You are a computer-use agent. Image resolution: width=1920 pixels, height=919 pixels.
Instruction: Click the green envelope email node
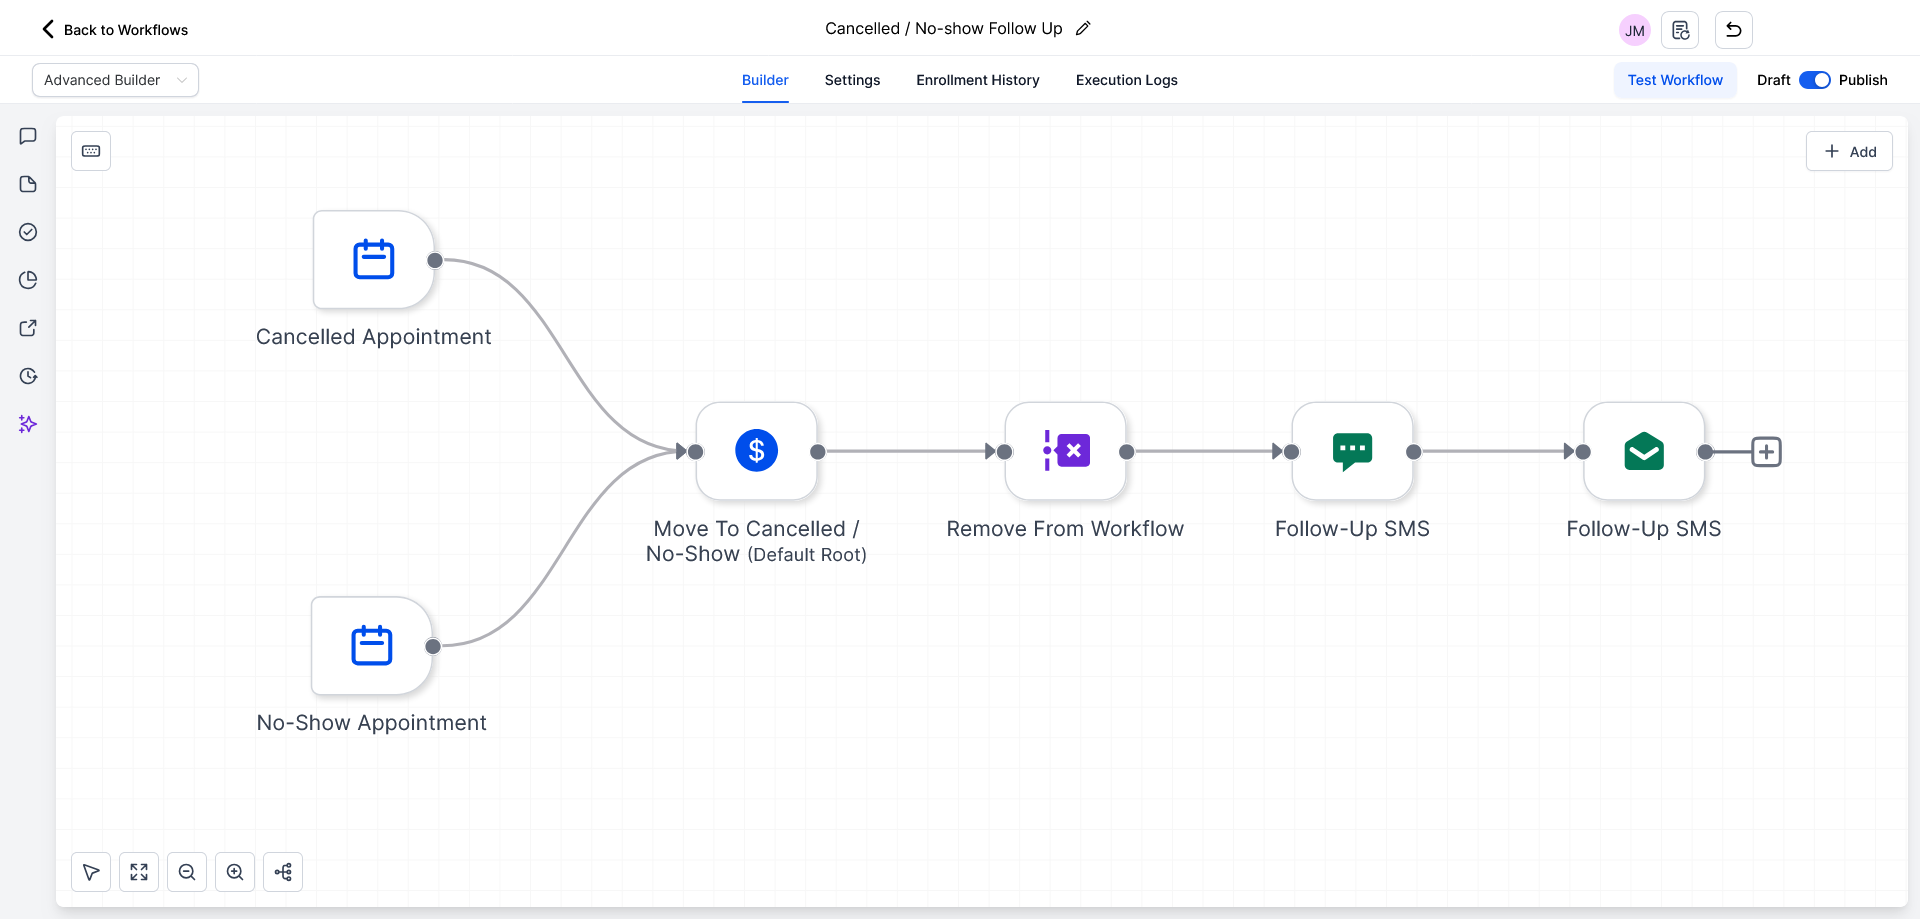pos(1643,451)
